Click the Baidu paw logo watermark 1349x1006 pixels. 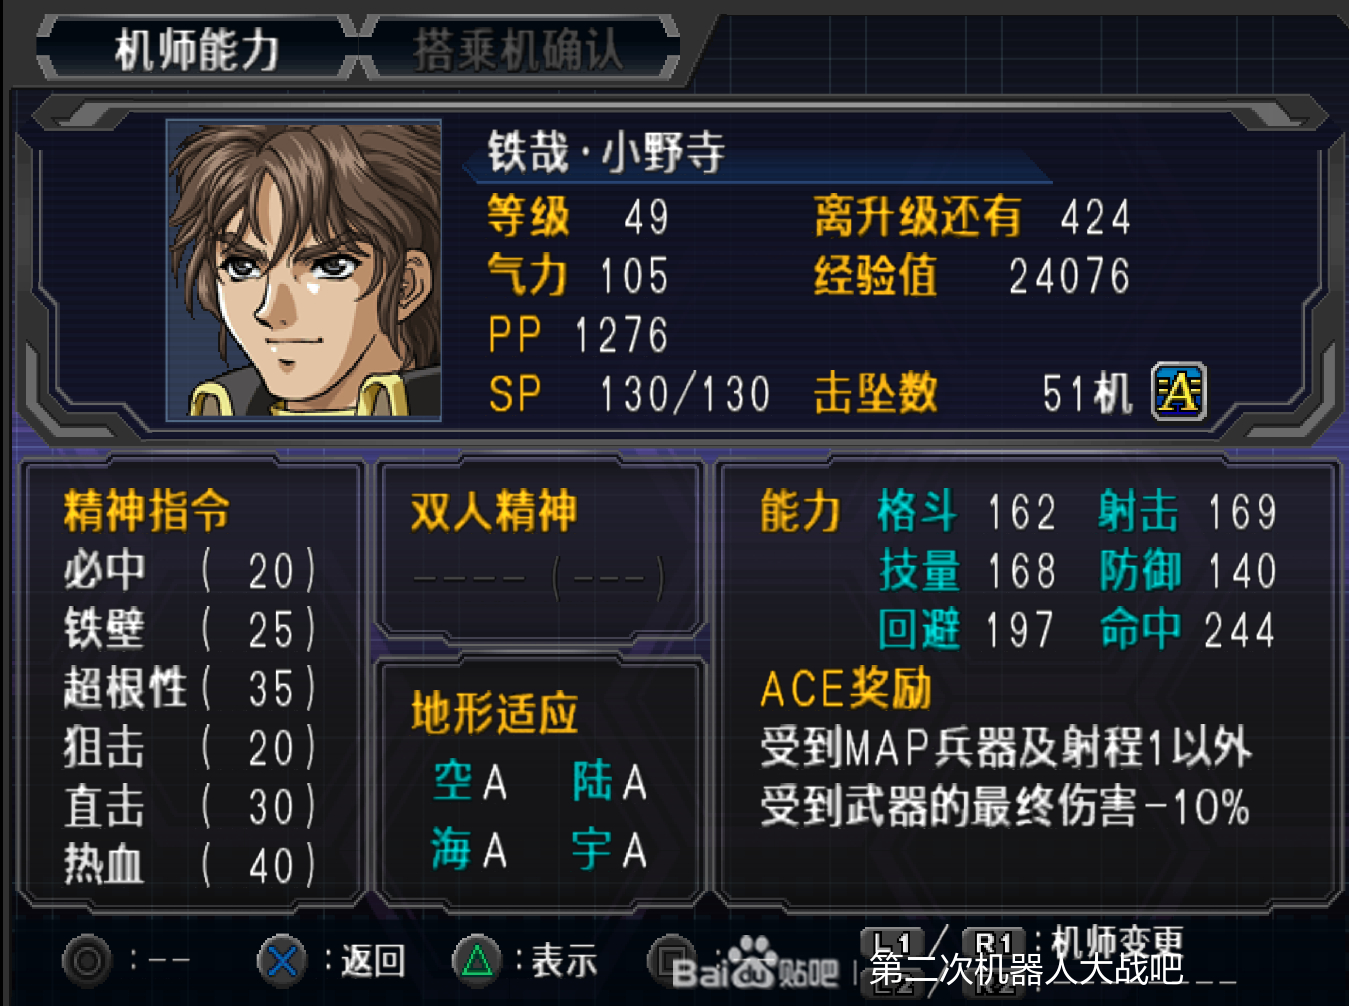752,962
